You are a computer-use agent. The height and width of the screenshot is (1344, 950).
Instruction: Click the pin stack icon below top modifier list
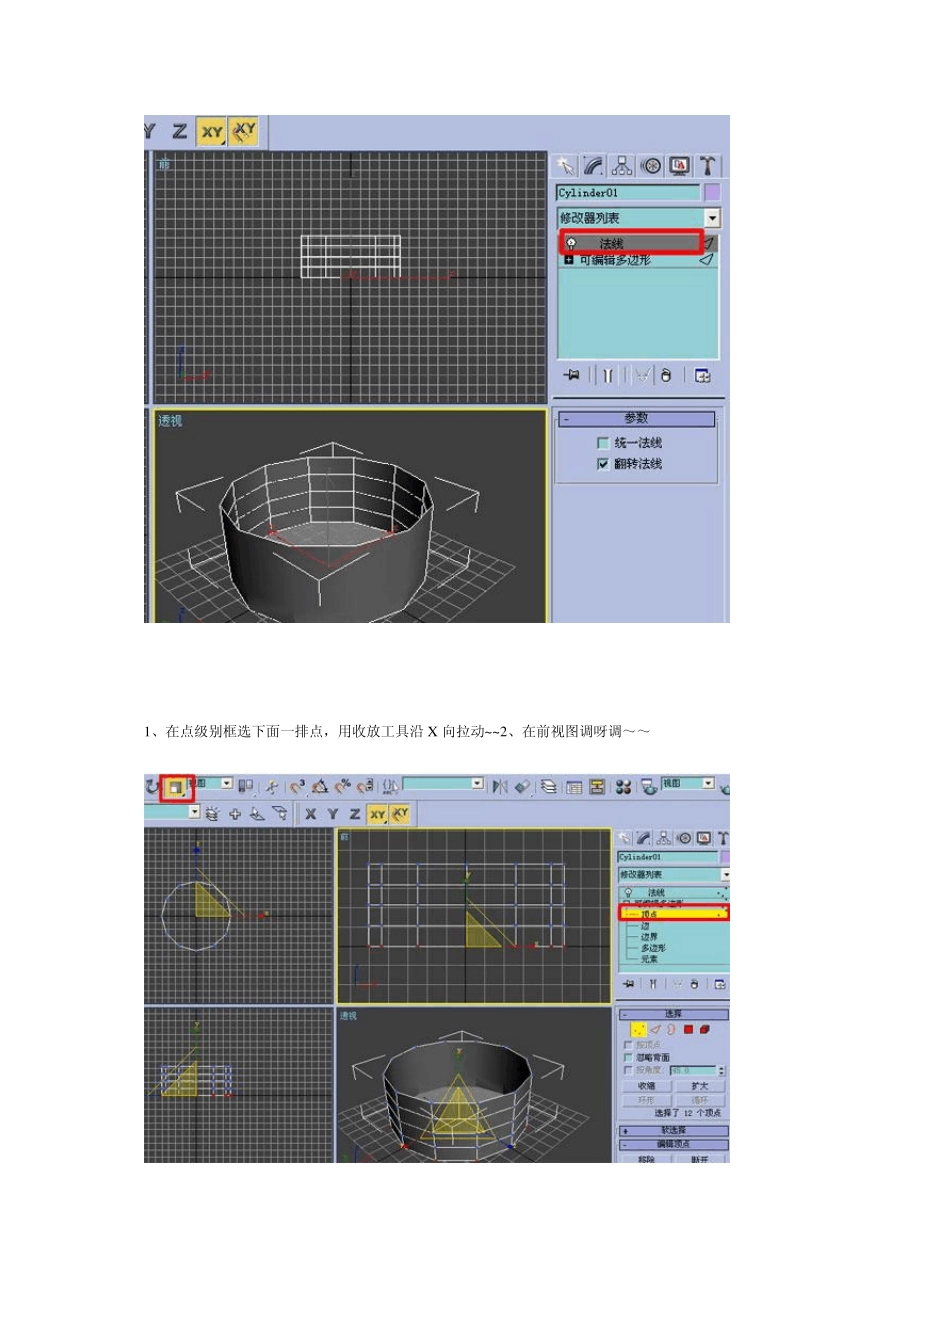(572, 376)
